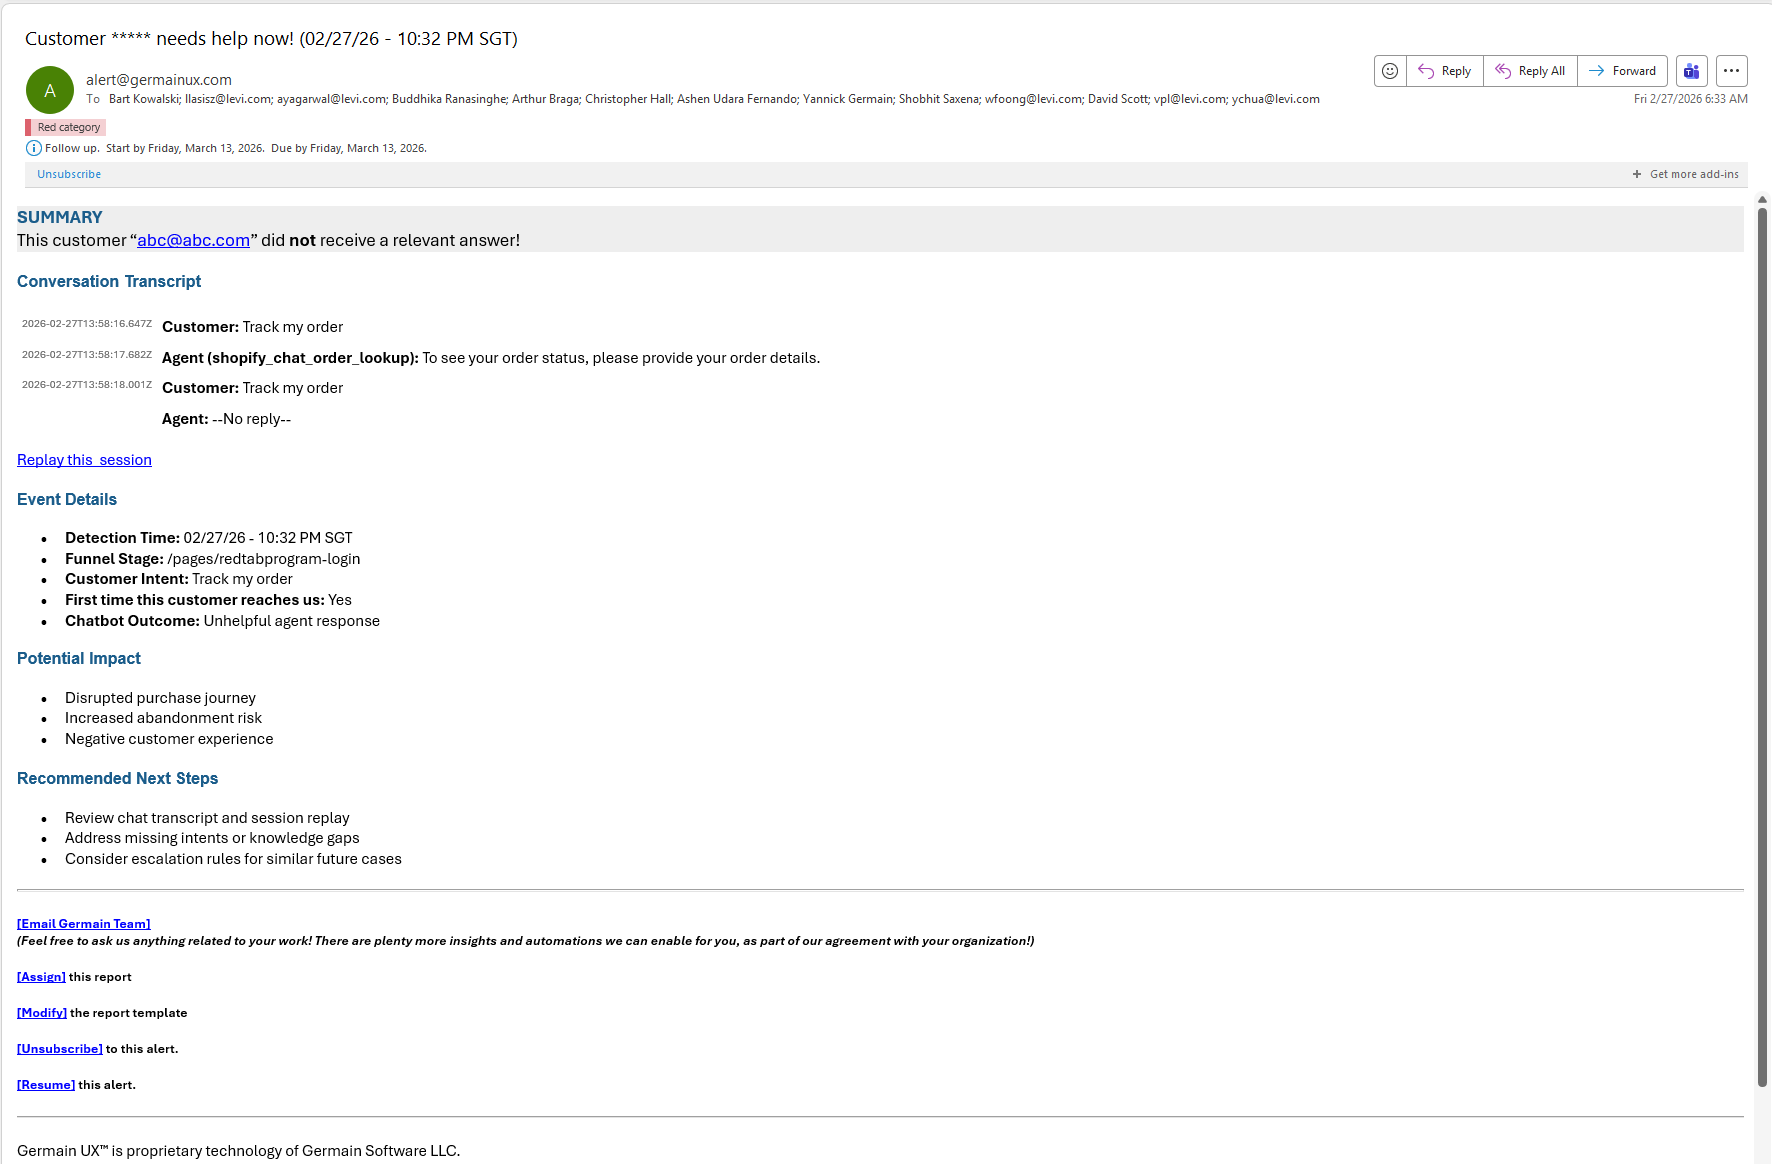Click Reply All in the message toolbar
1772x1164 pixels.
pyautogui.click(x=1530, y=71)
